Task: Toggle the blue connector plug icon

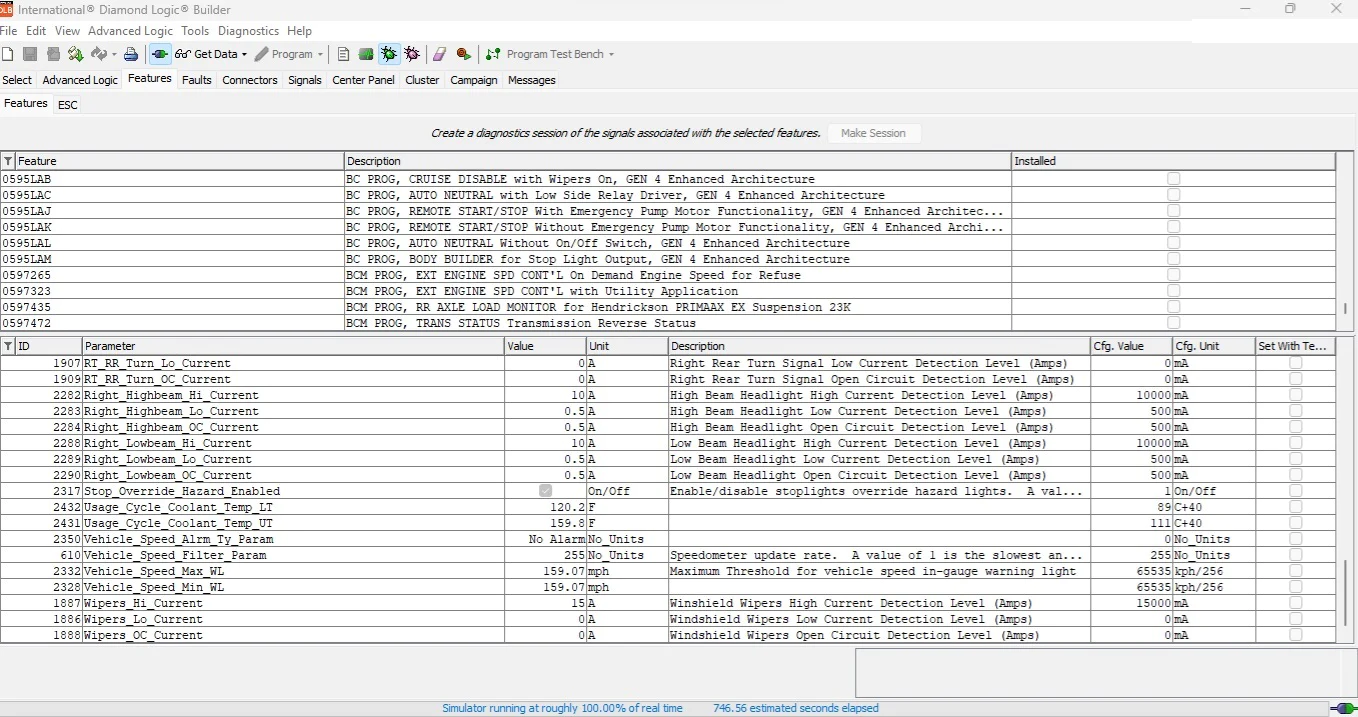Action: [160, 54]
